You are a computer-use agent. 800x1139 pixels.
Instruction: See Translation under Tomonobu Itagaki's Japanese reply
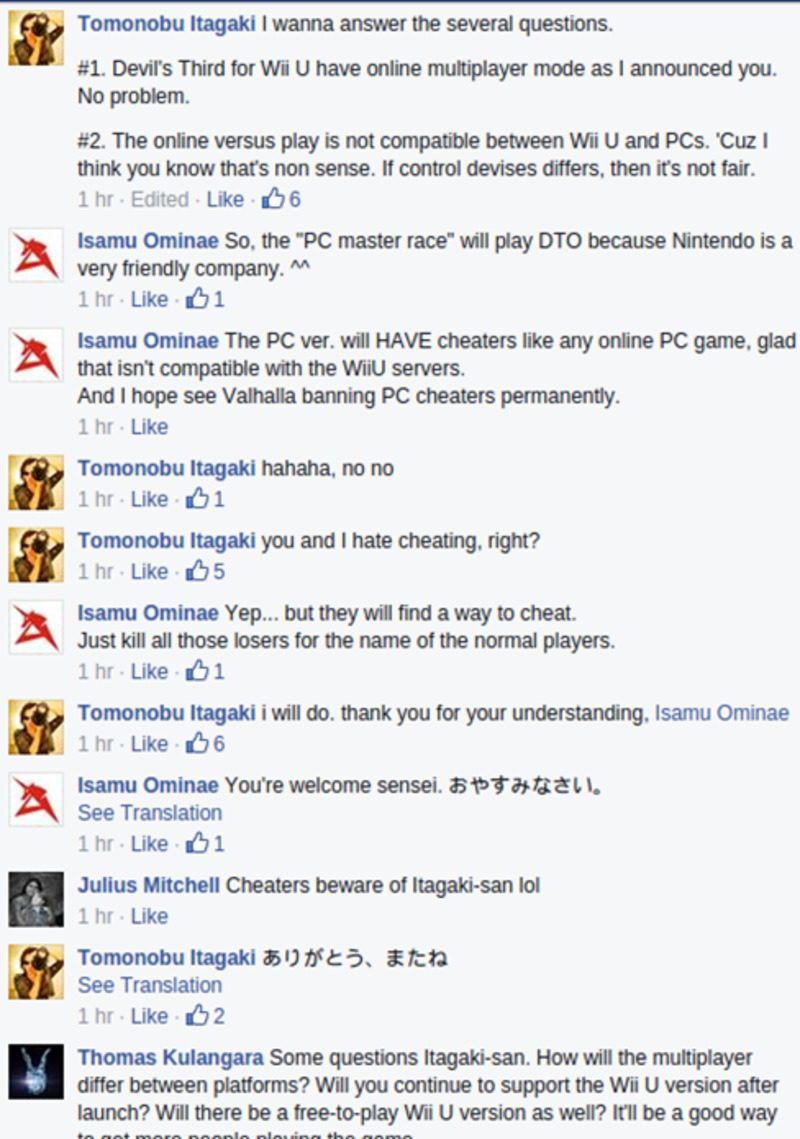pos(150,985)
